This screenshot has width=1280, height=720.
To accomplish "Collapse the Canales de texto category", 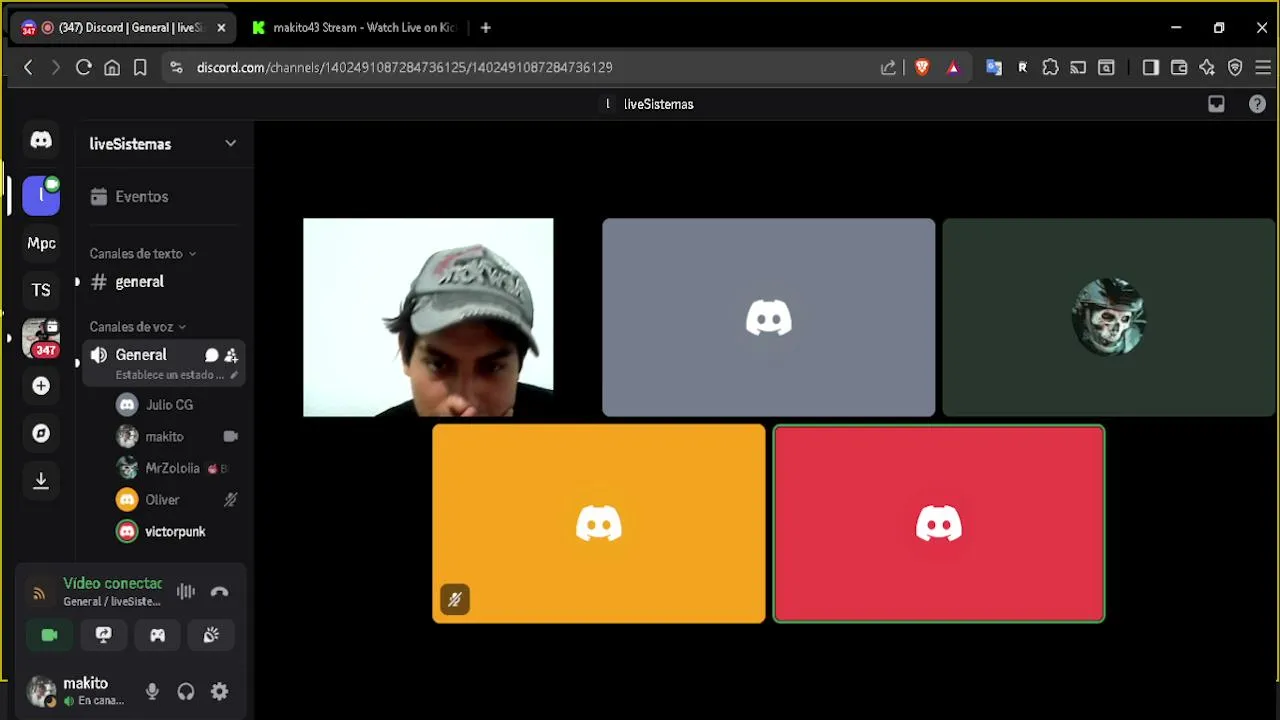I will pyautogui.click(x=142, y=254).
